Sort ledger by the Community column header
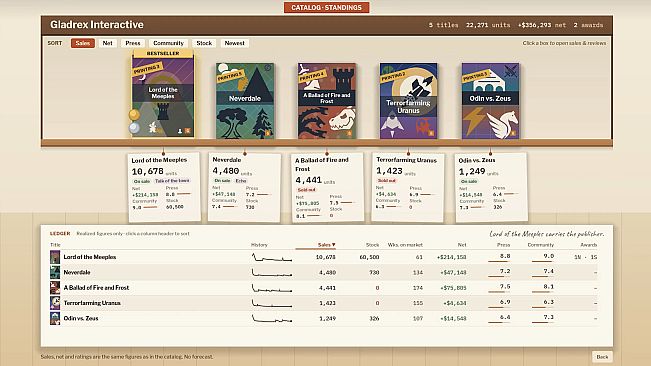This screenshot has width=651, height=366. pyautogui.click(x=541, y=245)
